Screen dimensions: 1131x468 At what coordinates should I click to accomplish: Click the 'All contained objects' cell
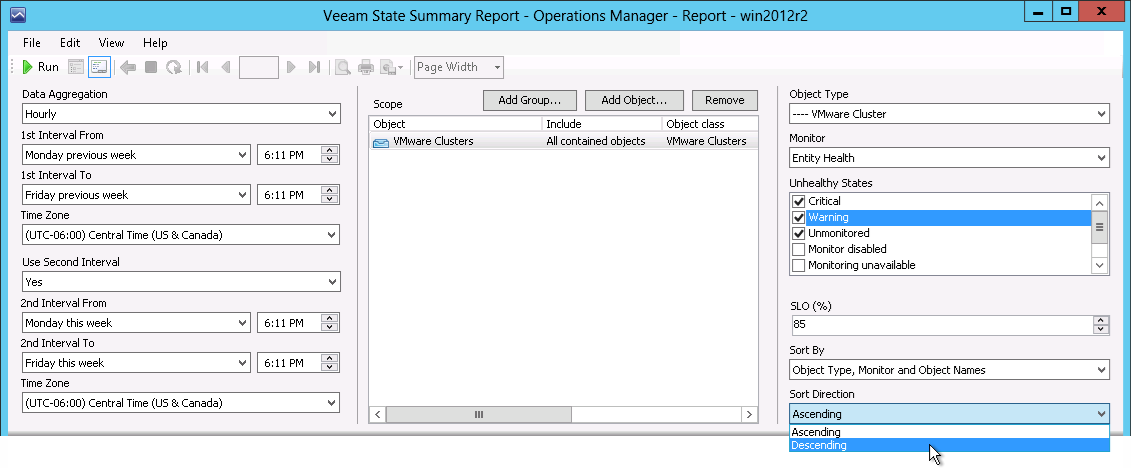tap(596, 141)
